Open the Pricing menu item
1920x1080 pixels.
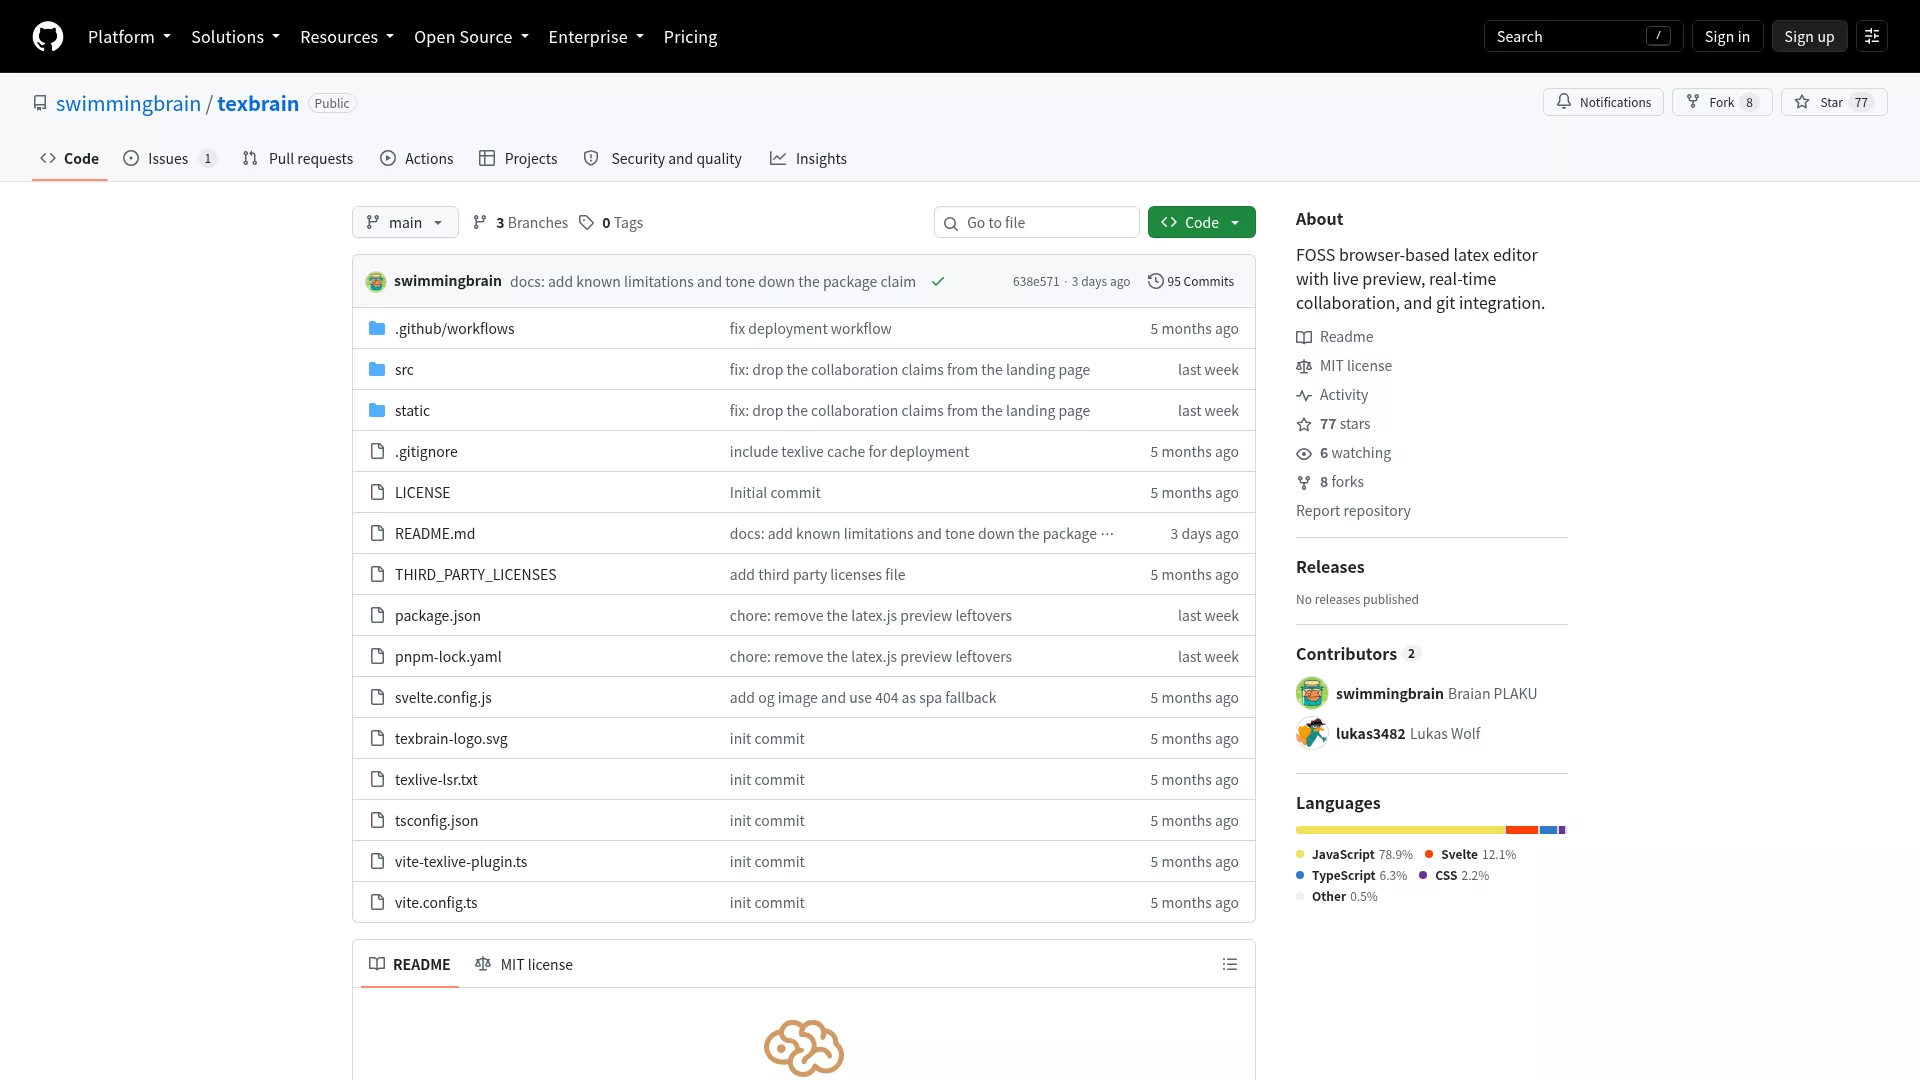[x=690, y=37]
